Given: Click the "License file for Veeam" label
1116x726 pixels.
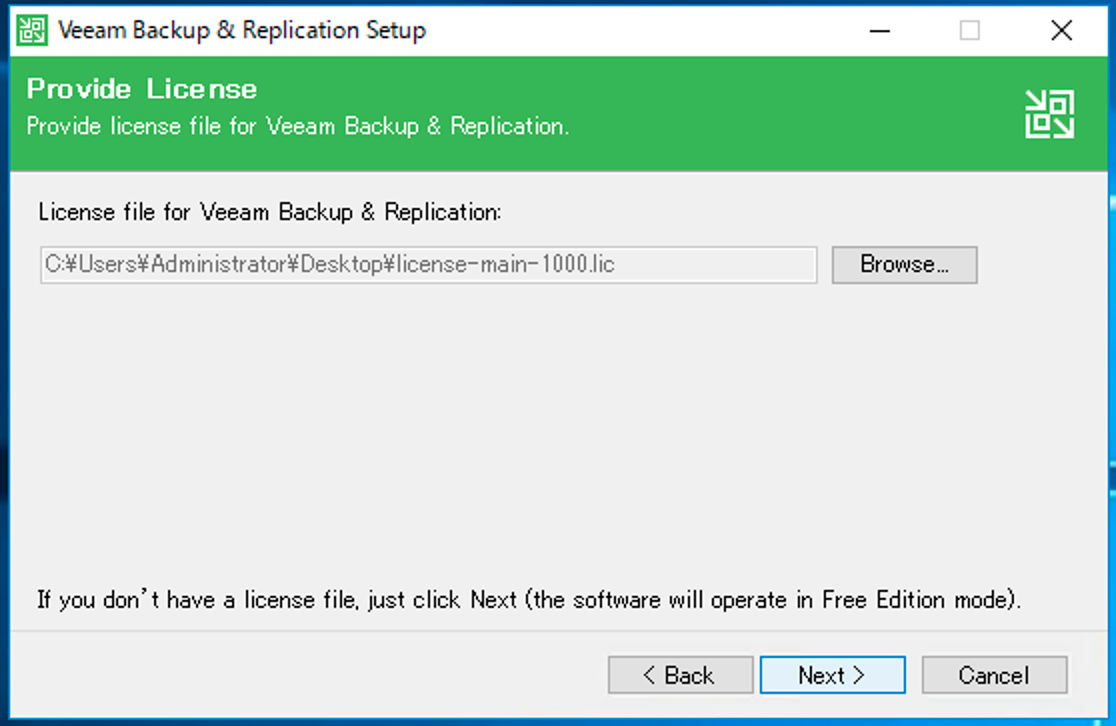Looking at the screenshot, I should coord(270,212).
